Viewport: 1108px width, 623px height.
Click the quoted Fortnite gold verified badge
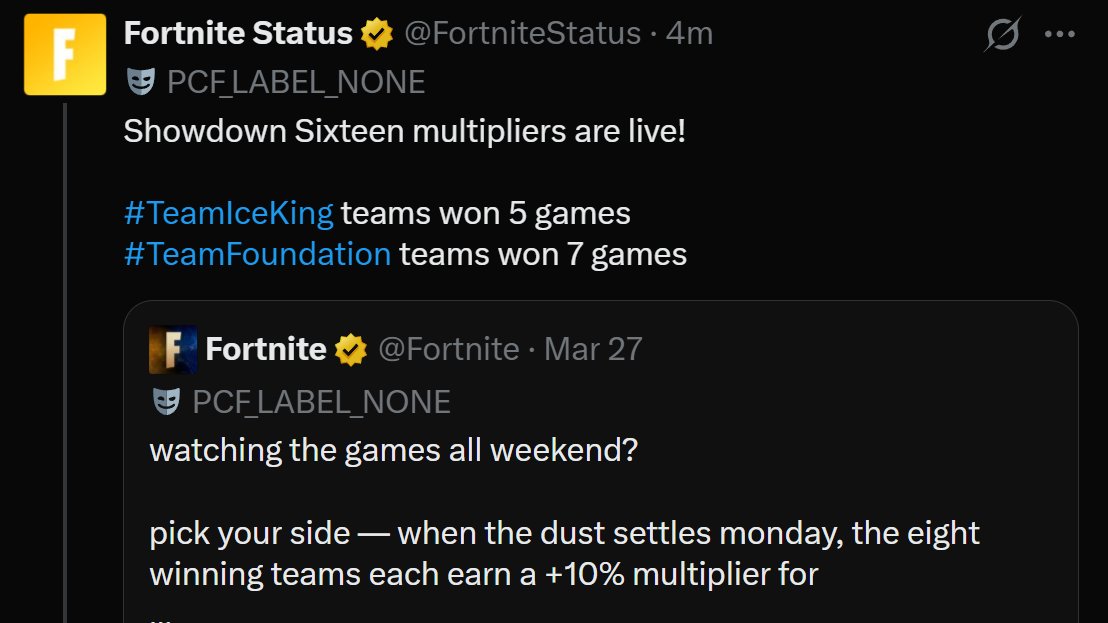point(350,350)
